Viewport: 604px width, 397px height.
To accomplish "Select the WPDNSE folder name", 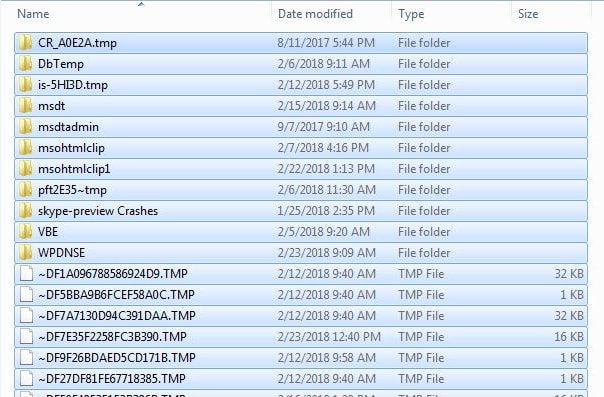I will click(61, 253).
